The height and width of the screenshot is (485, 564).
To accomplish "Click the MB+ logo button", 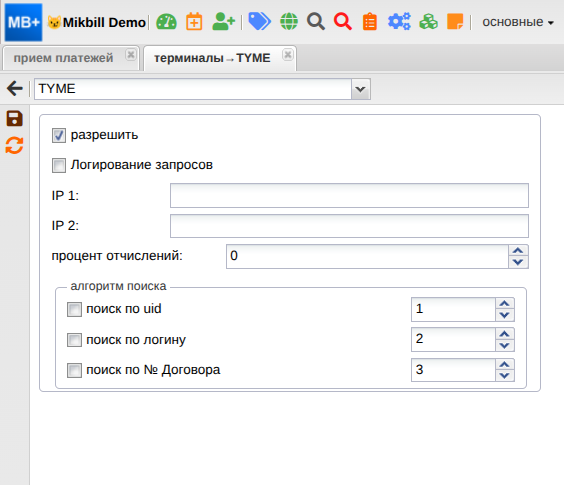I will click(x=23, y=22).
